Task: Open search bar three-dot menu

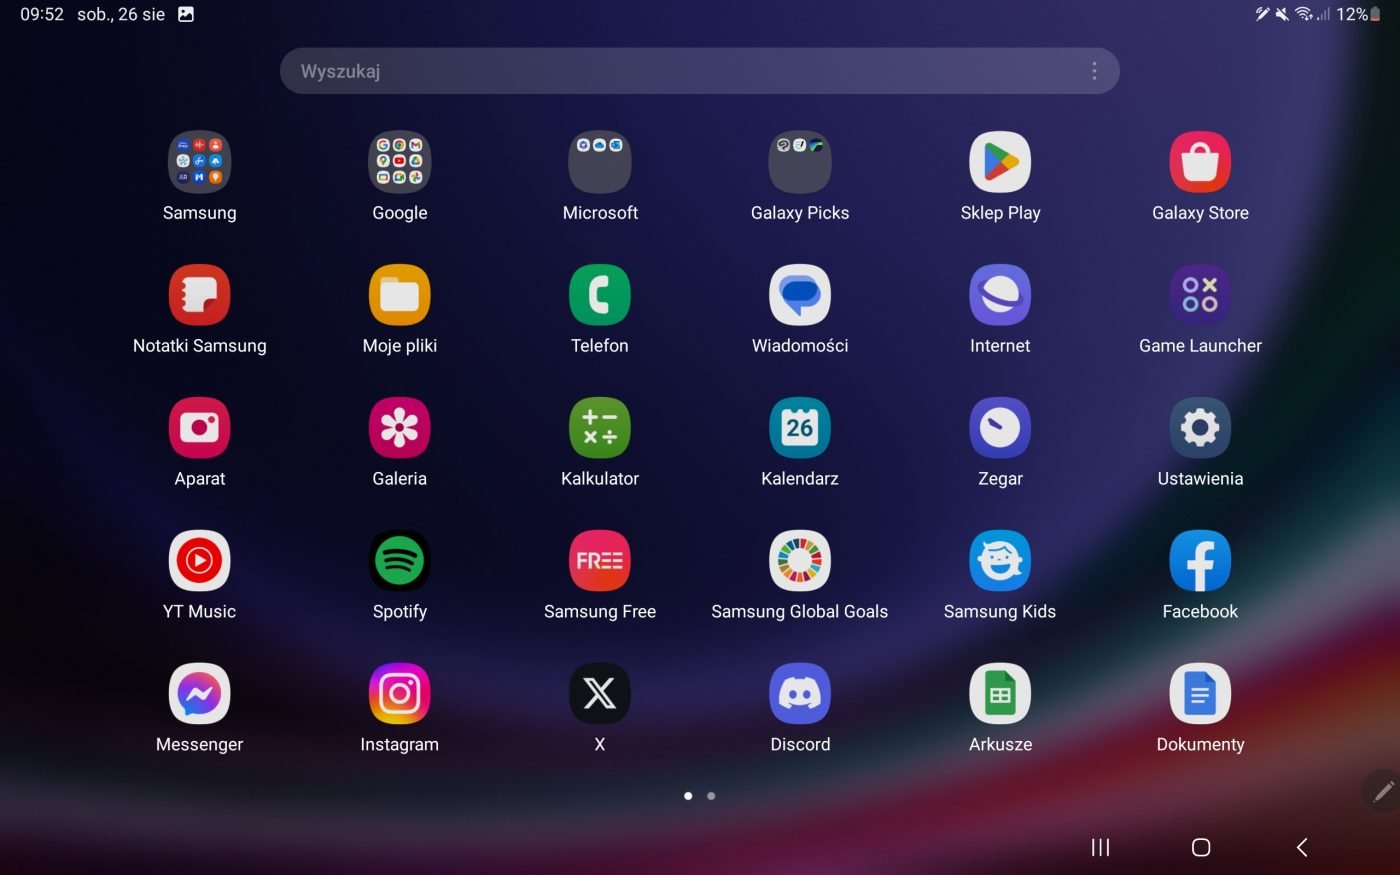Action: coord(1094,71)
